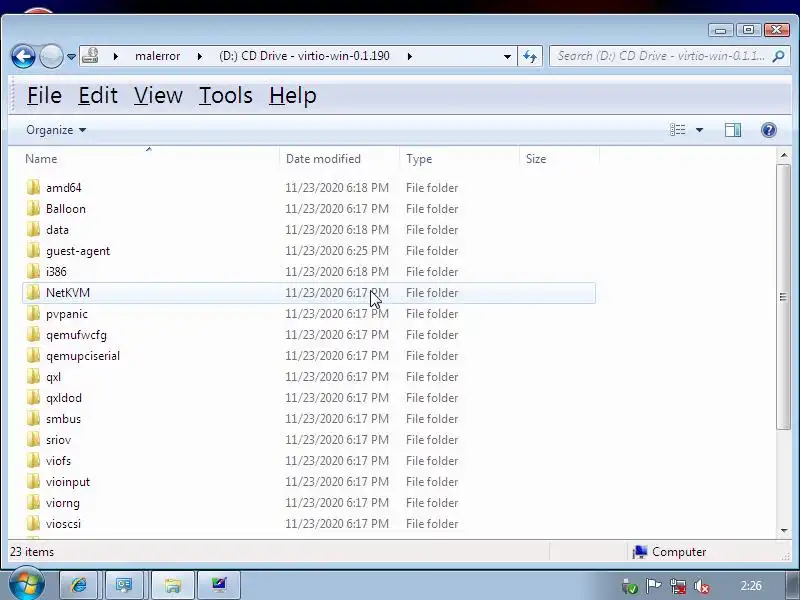The image size is (800, 600).
Task: Select the qxl folder icon
Action: [x=33, y=376]
